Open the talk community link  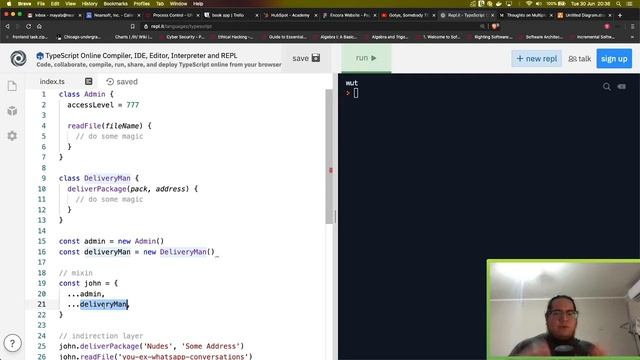tap(580, 59)
